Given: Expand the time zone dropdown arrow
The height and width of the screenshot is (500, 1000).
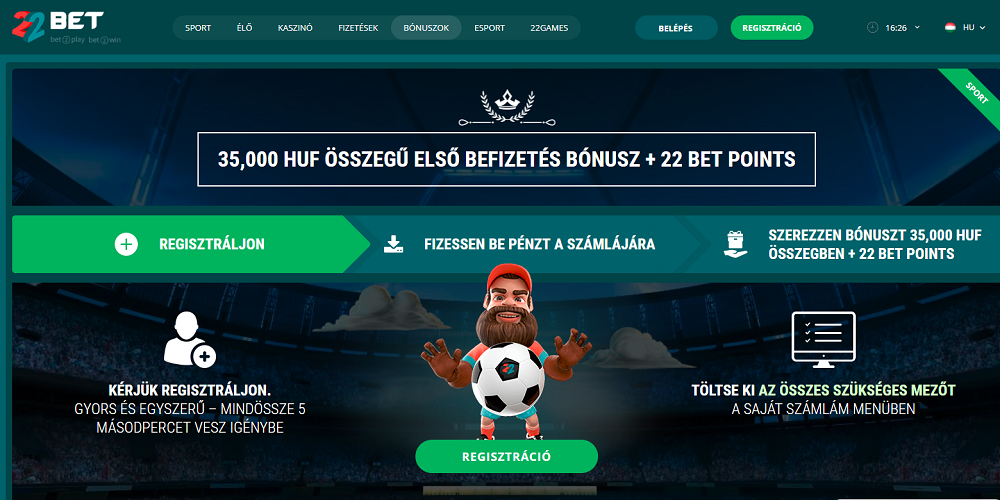Looking at the screenshot, I should pyautogui.click(x=917, y=27).
